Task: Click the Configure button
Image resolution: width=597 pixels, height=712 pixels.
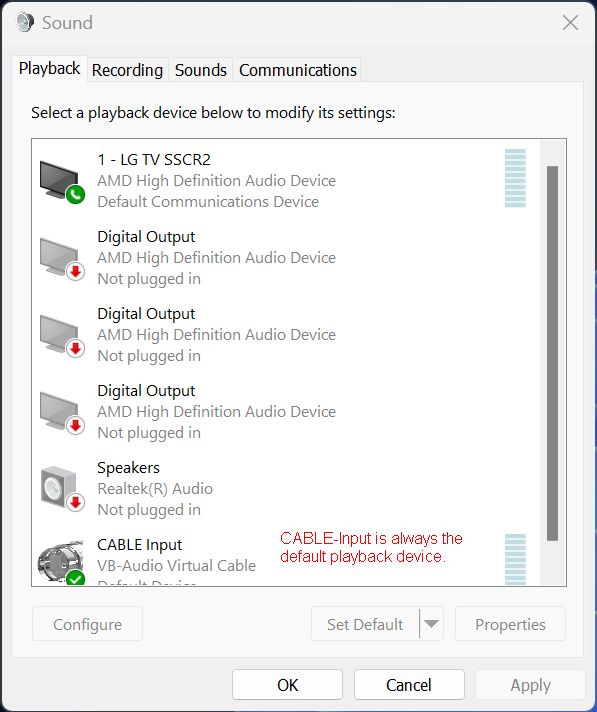Action: [87, 624]
